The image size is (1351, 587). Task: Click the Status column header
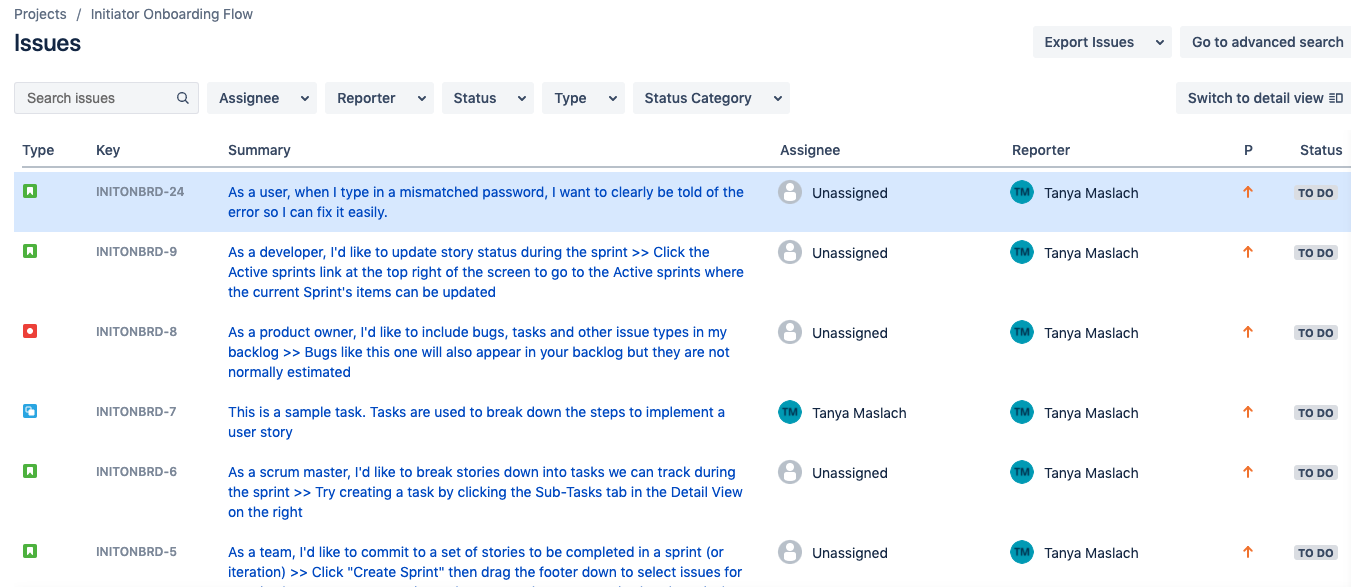[x=1321, y=150]
